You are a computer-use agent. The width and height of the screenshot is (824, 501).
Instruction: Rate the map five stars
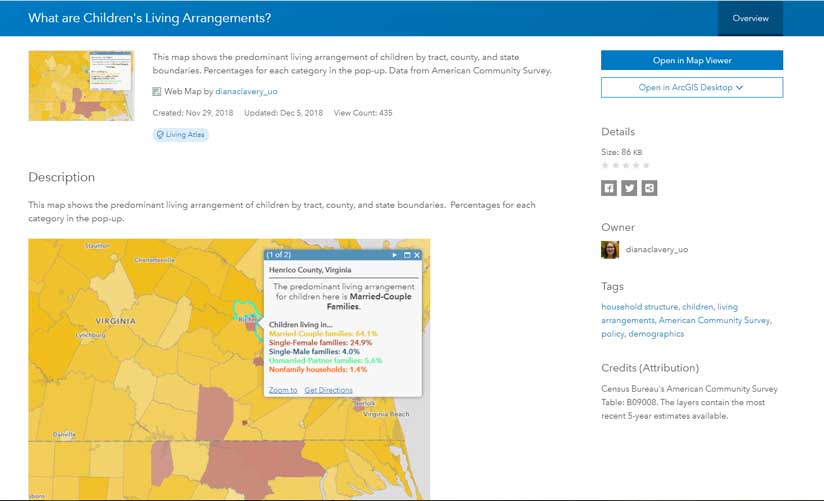[x=646, y=165]
